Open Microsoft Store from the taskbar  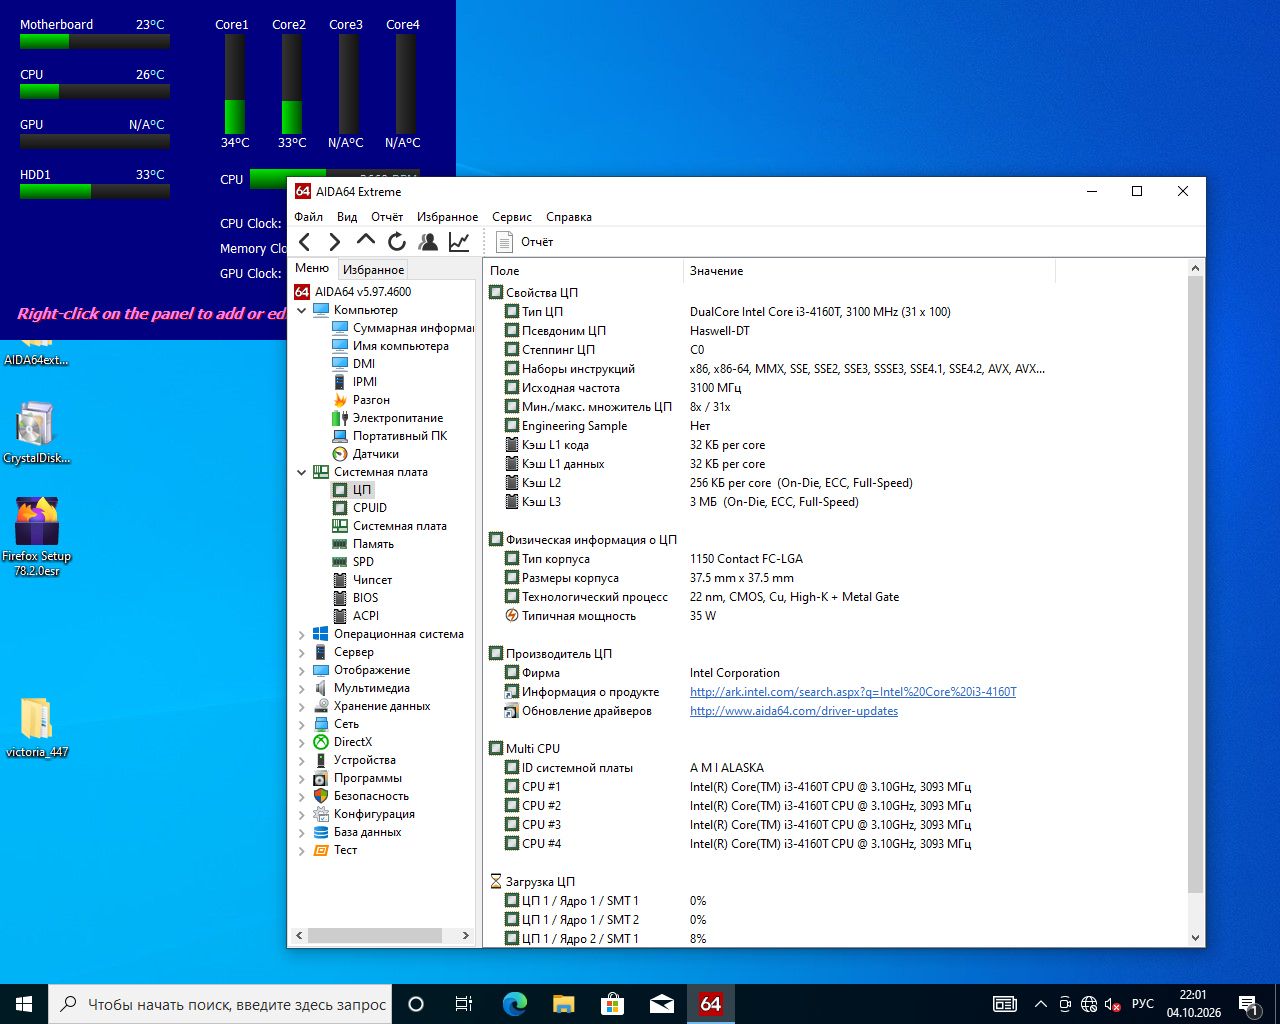[x=612, y=1004]
